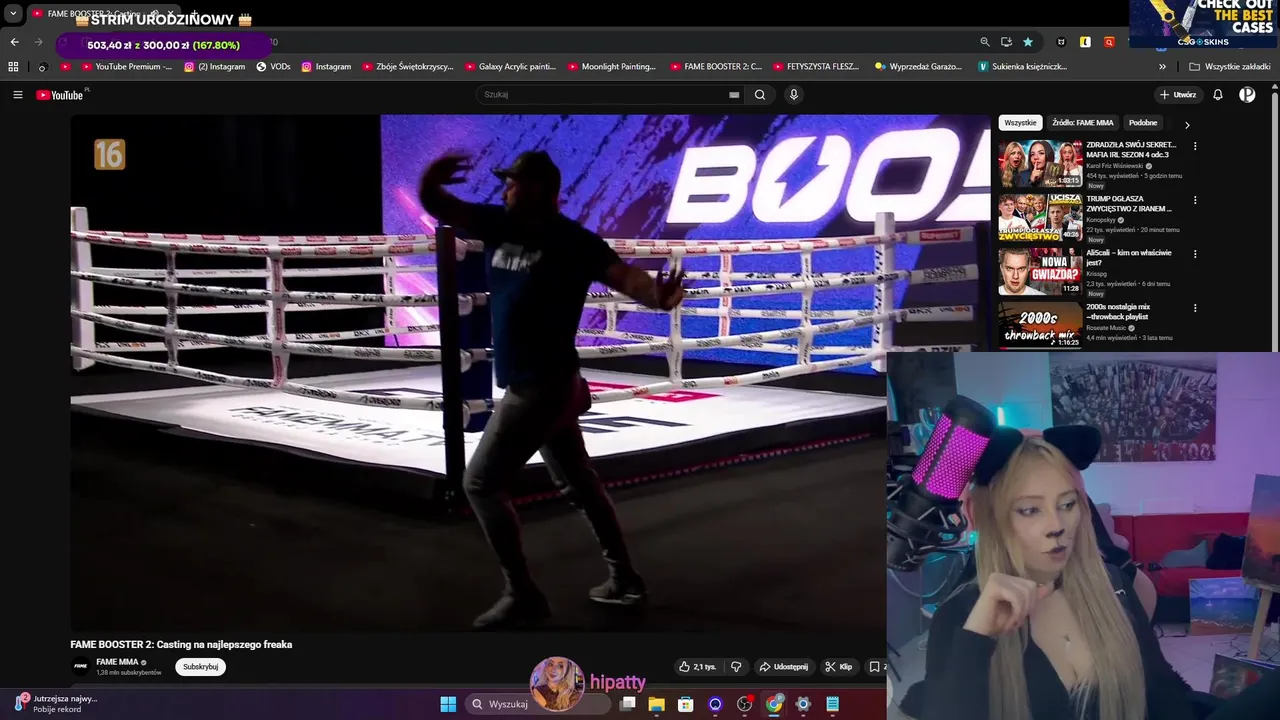Share the video with Udostępnij
The width and height of the screenshot is (1280, 720).
(x=783, y=667)
